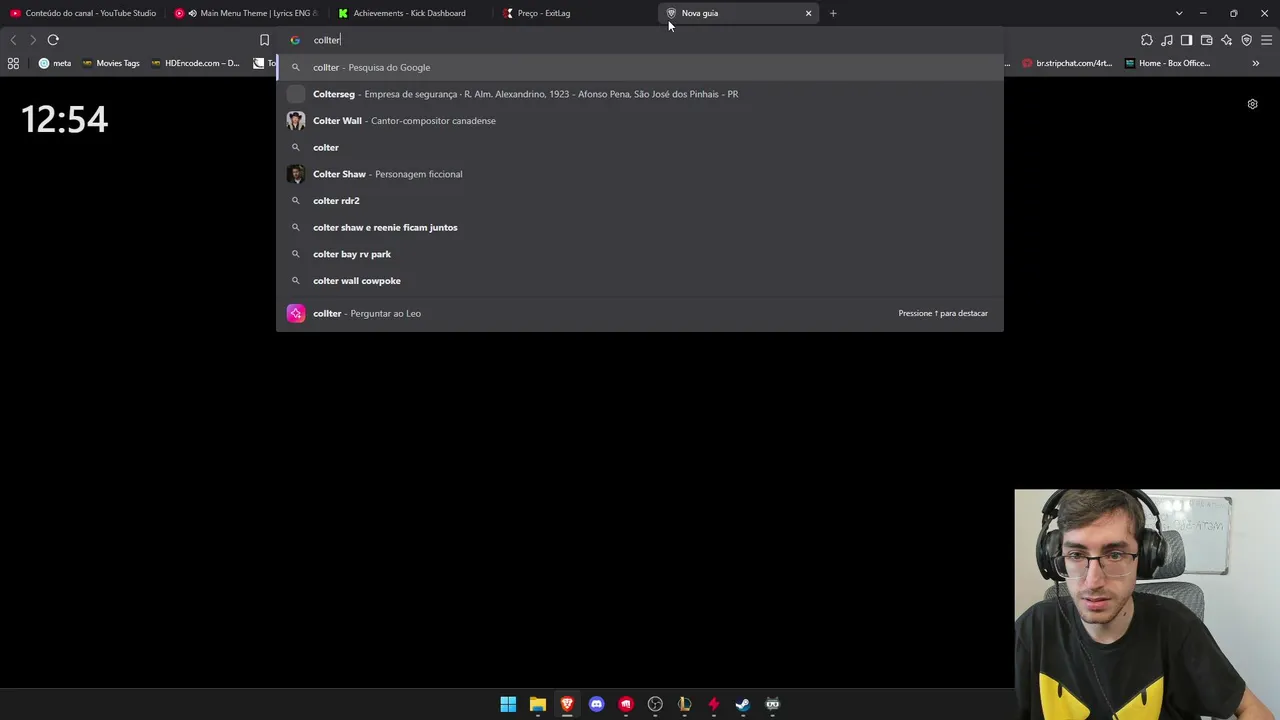
Task: Open the Home - Box Office bookmark
Action: point(1168,63)
